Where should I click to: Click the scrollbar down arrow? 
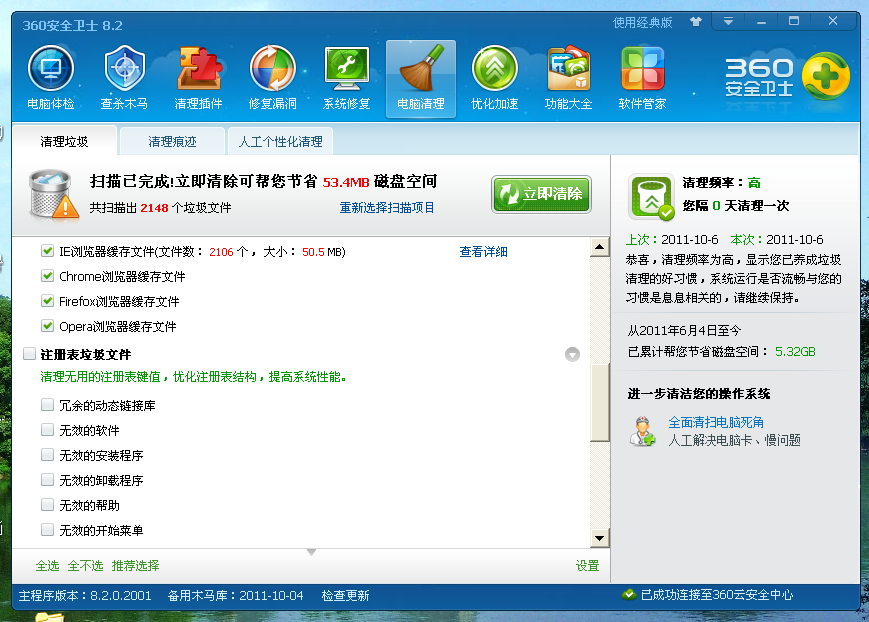tap(600, 538)
